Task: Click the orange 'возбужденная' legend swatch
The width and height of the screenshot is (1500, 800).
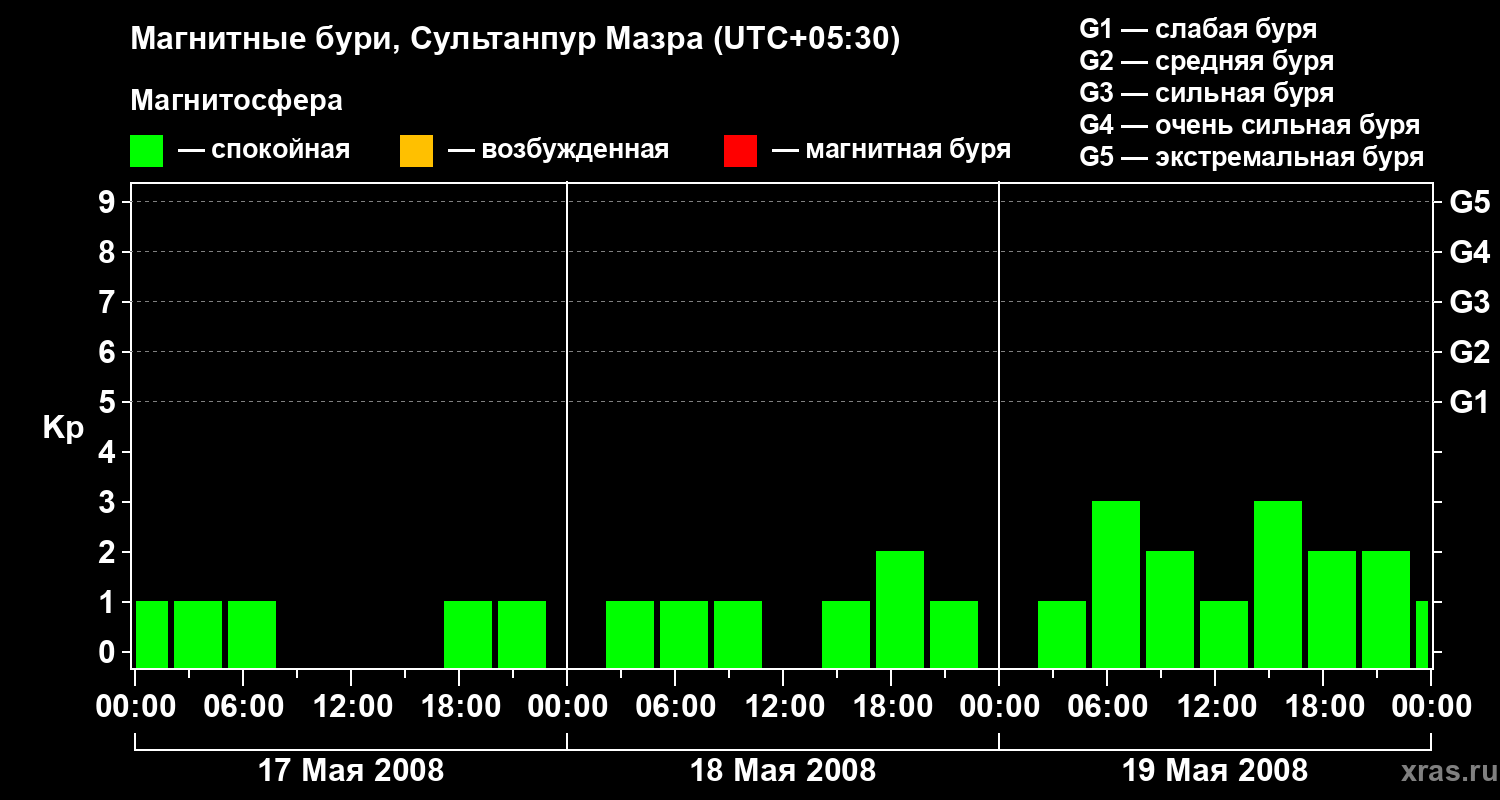Action: pos(416,150)
